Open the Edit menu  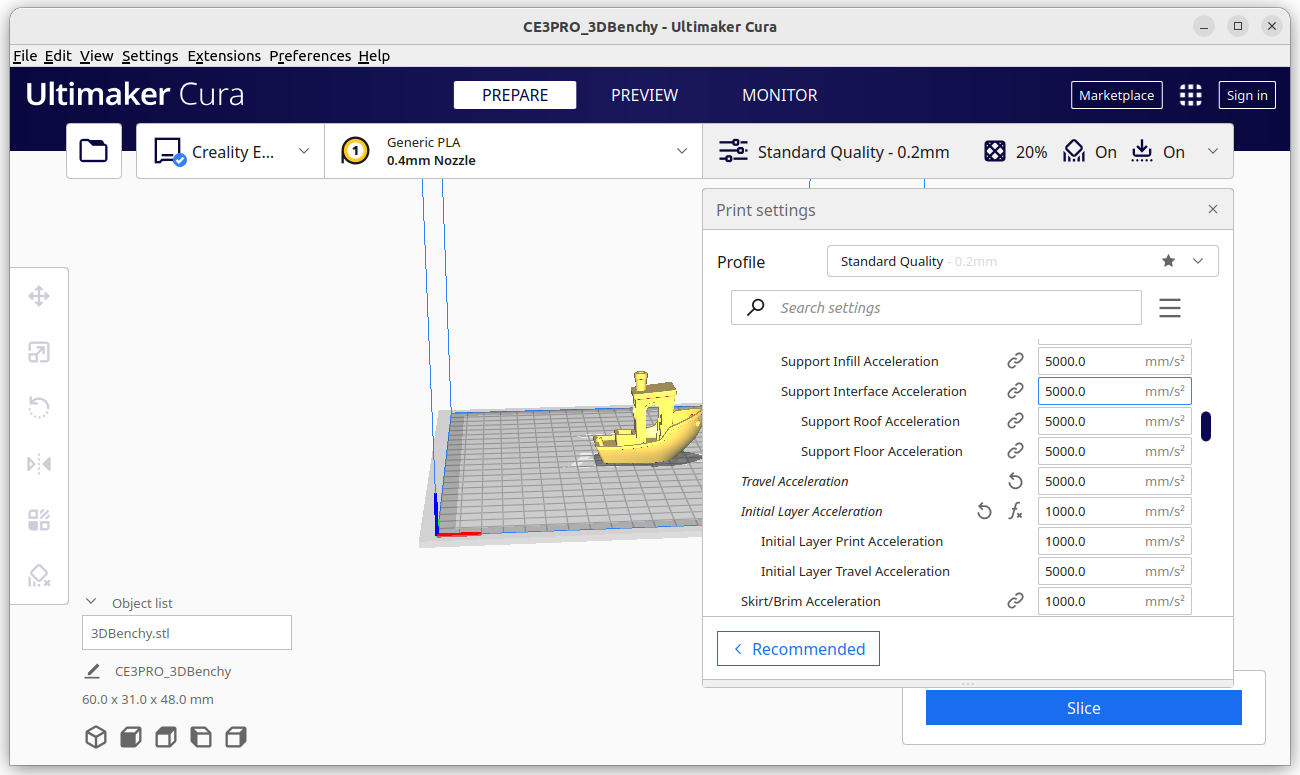click(x=58, y=56)
